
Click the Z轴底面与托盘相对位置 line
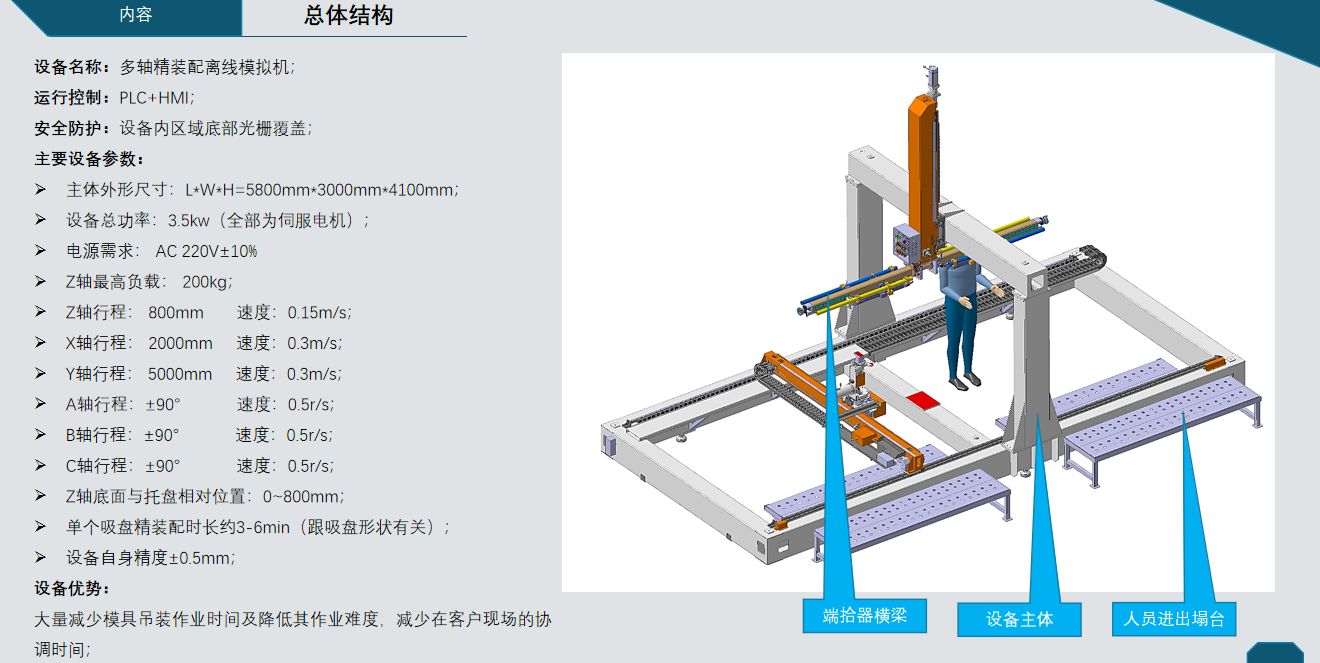tap(206, 496)
